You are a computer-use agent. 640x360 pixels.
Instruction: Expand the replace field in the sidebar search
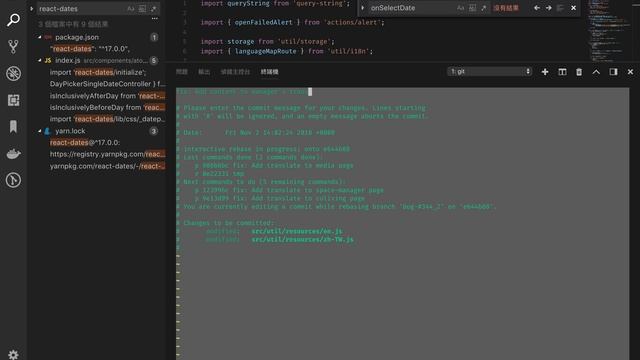pos(31,9)
